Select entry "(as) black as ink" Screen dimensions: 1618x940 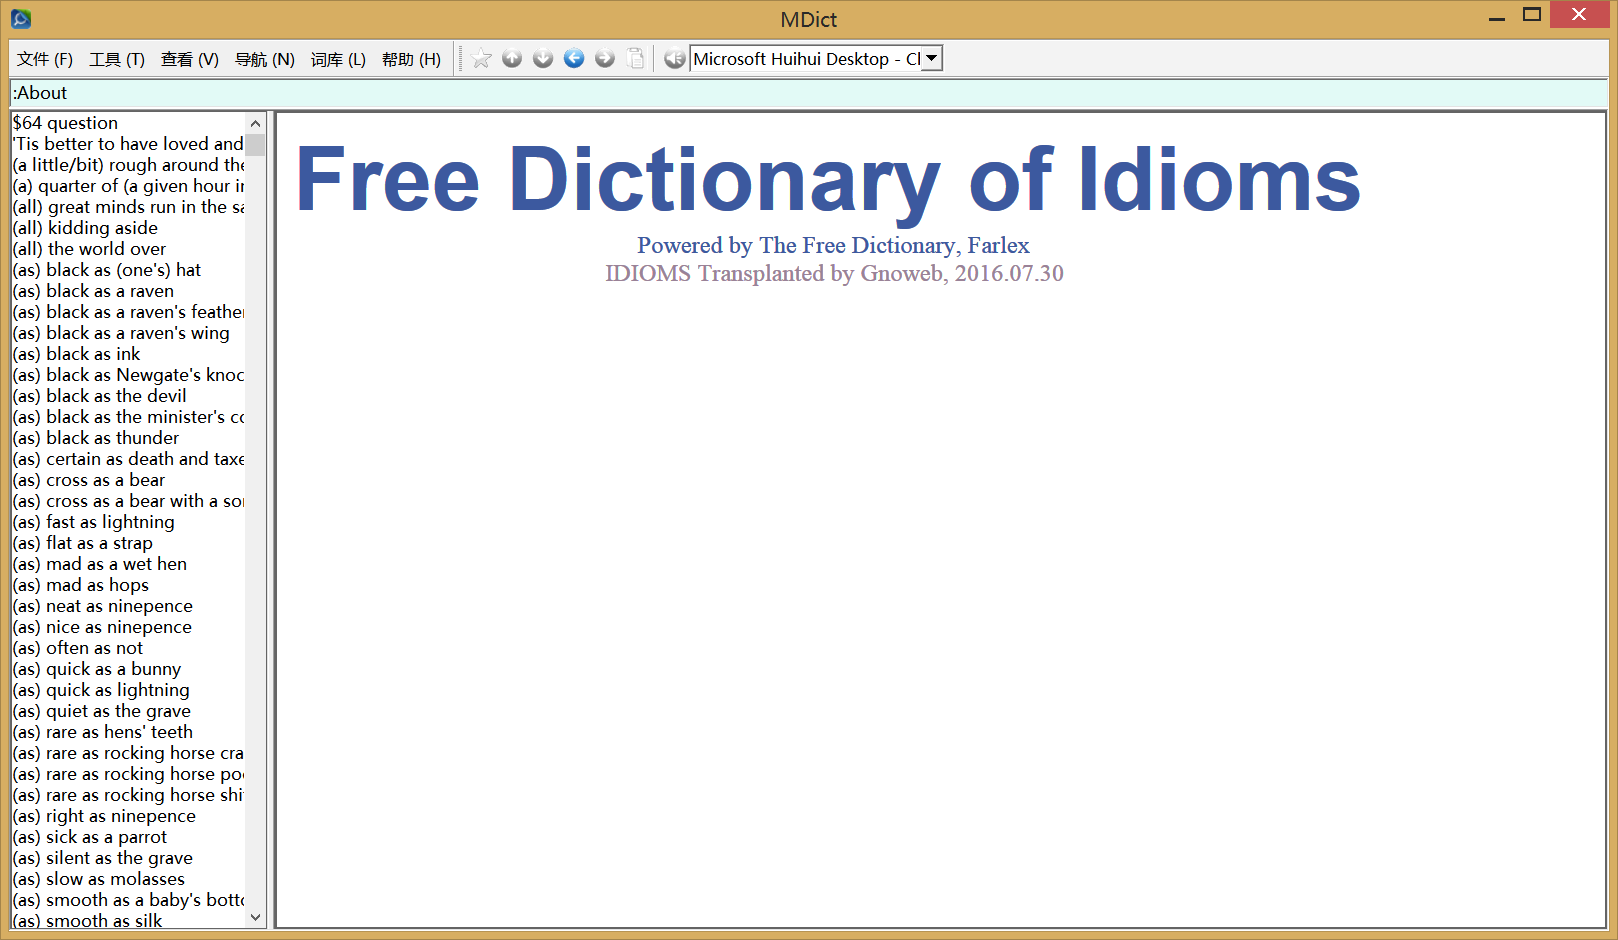point(76,354)
